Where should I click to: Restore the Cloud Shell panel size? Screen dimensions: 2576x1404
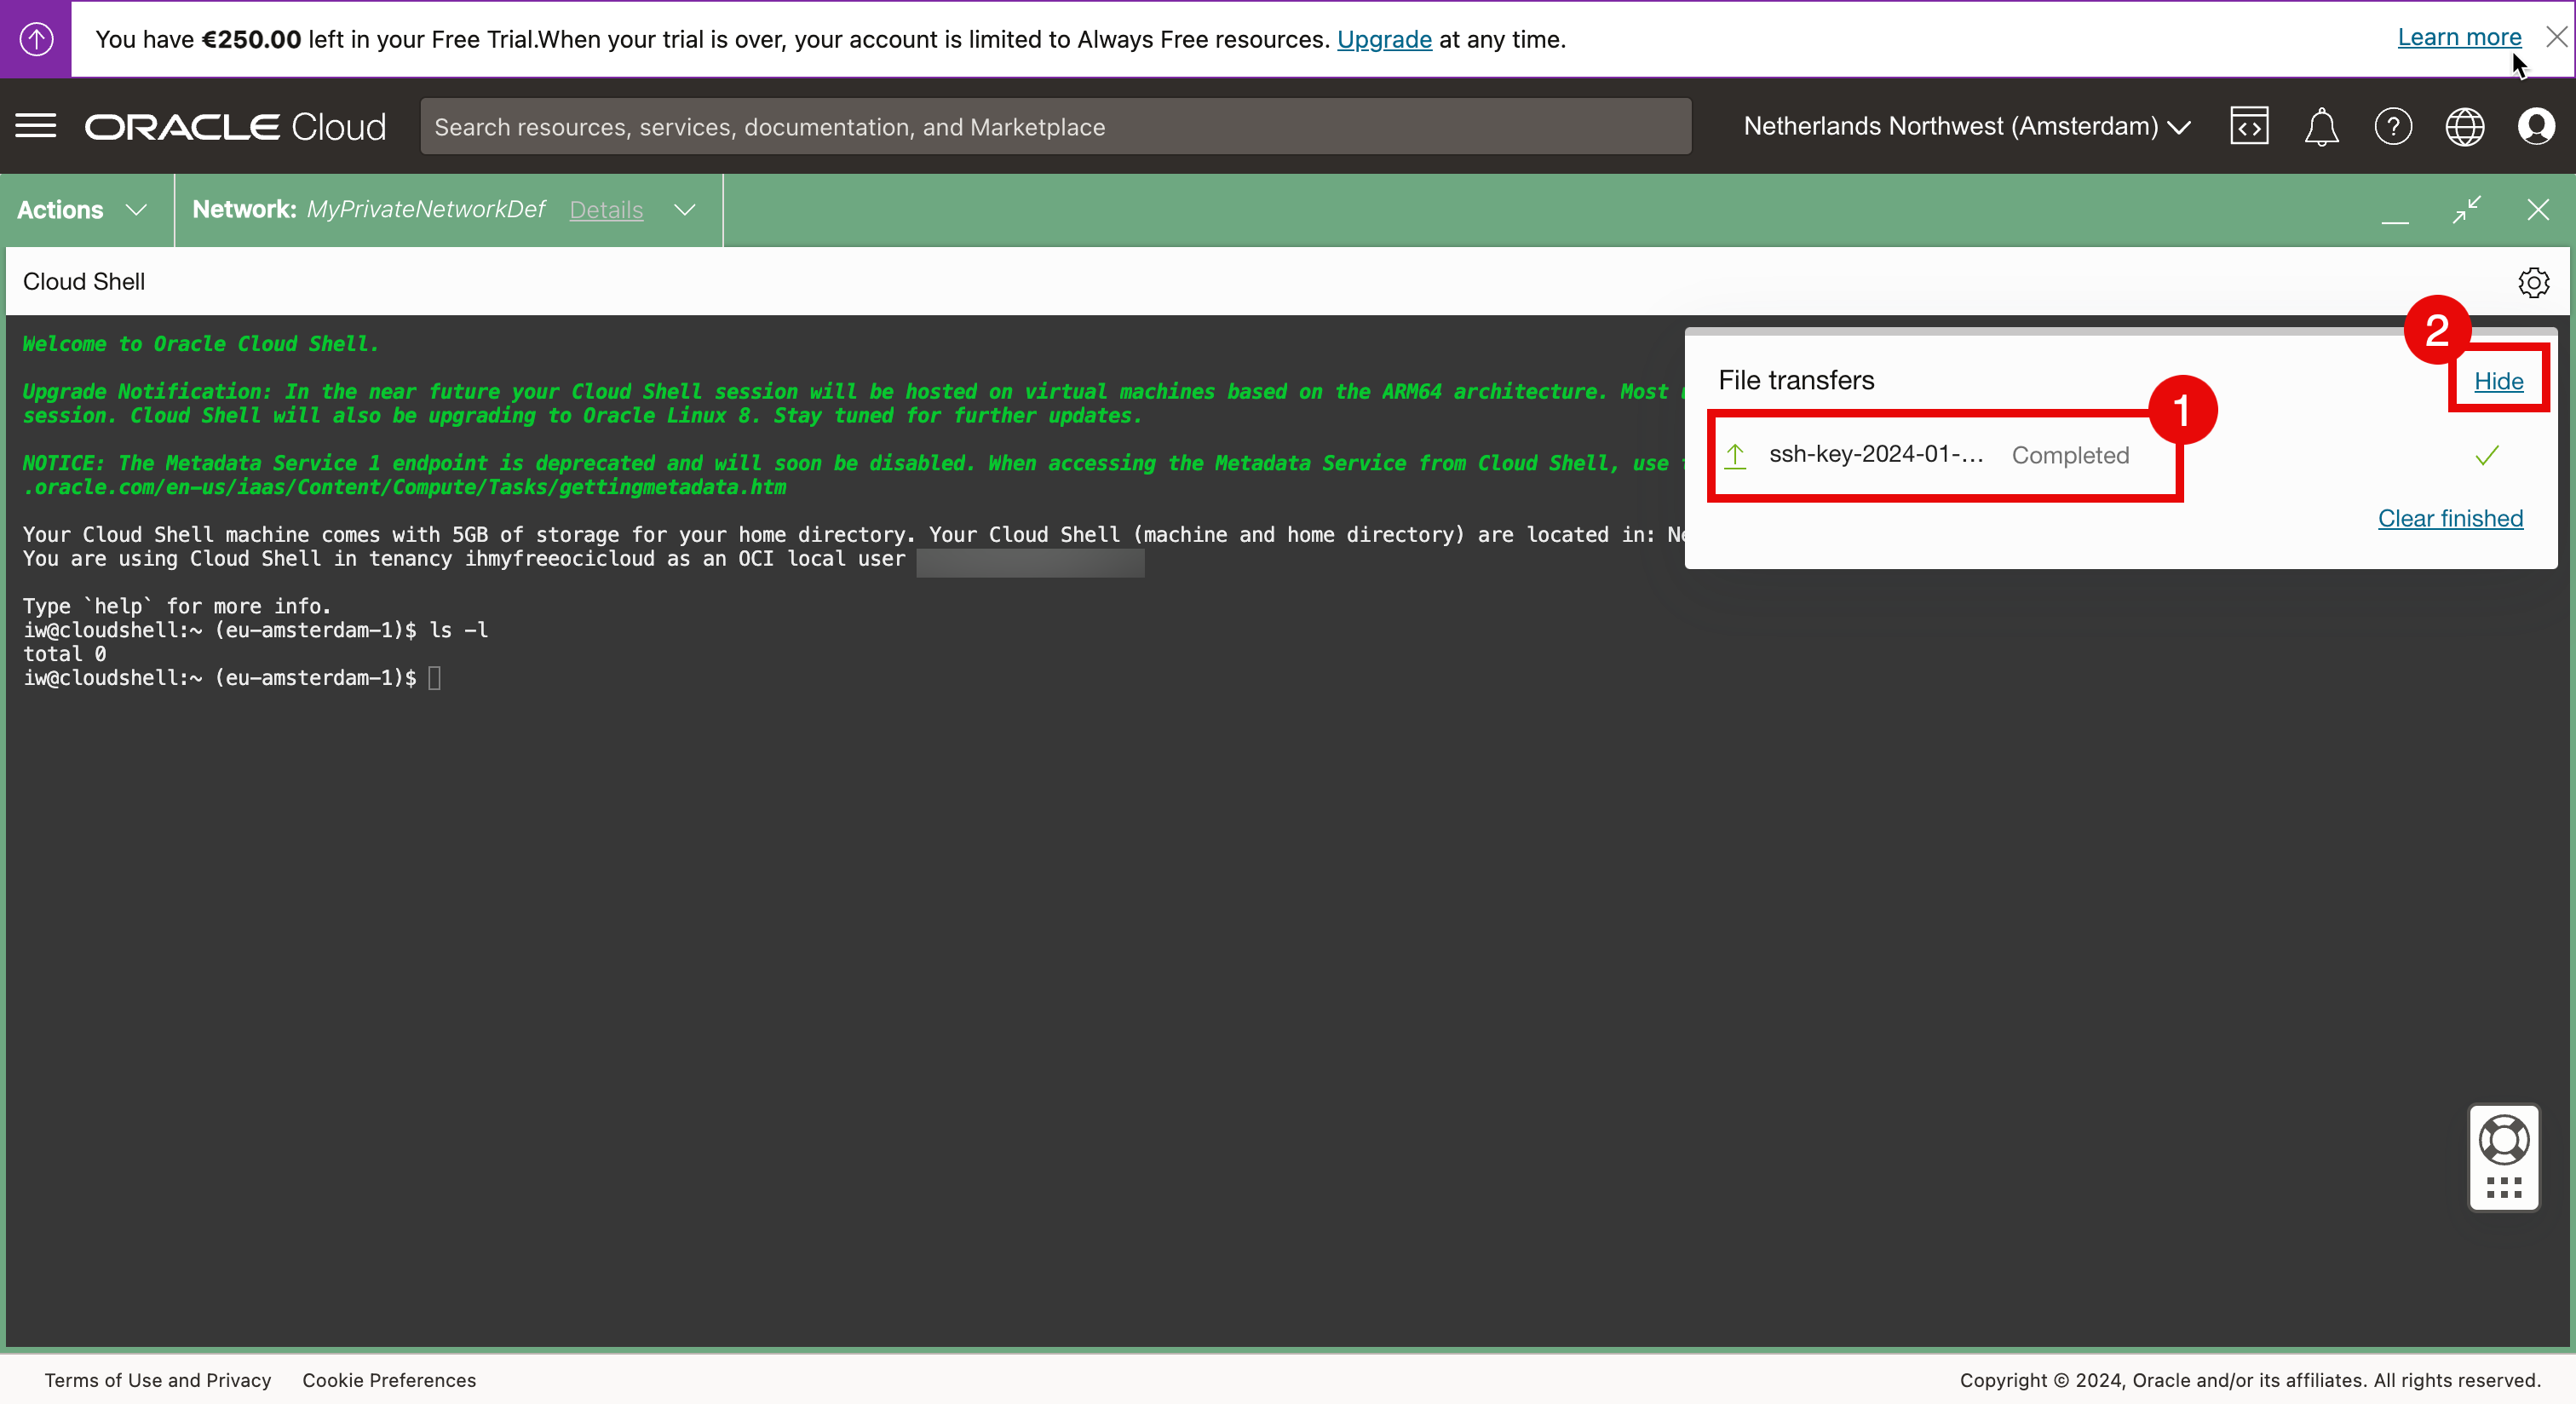pyautogui.click(x=2467, y=210)
